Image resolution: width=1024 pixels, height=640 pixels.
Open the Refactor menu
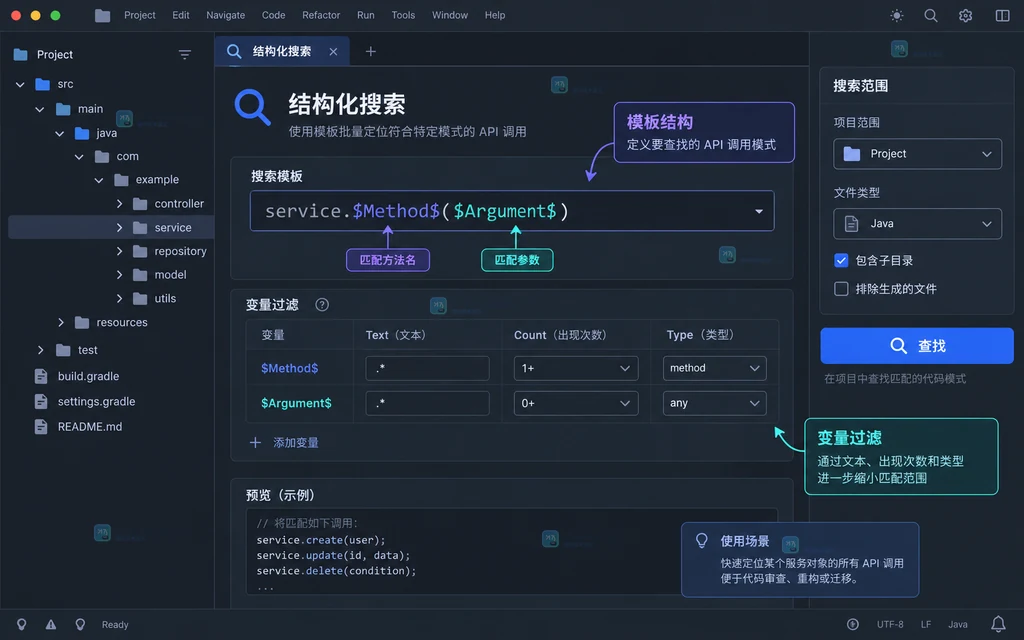pyautogui.click(x=321, y=15)
